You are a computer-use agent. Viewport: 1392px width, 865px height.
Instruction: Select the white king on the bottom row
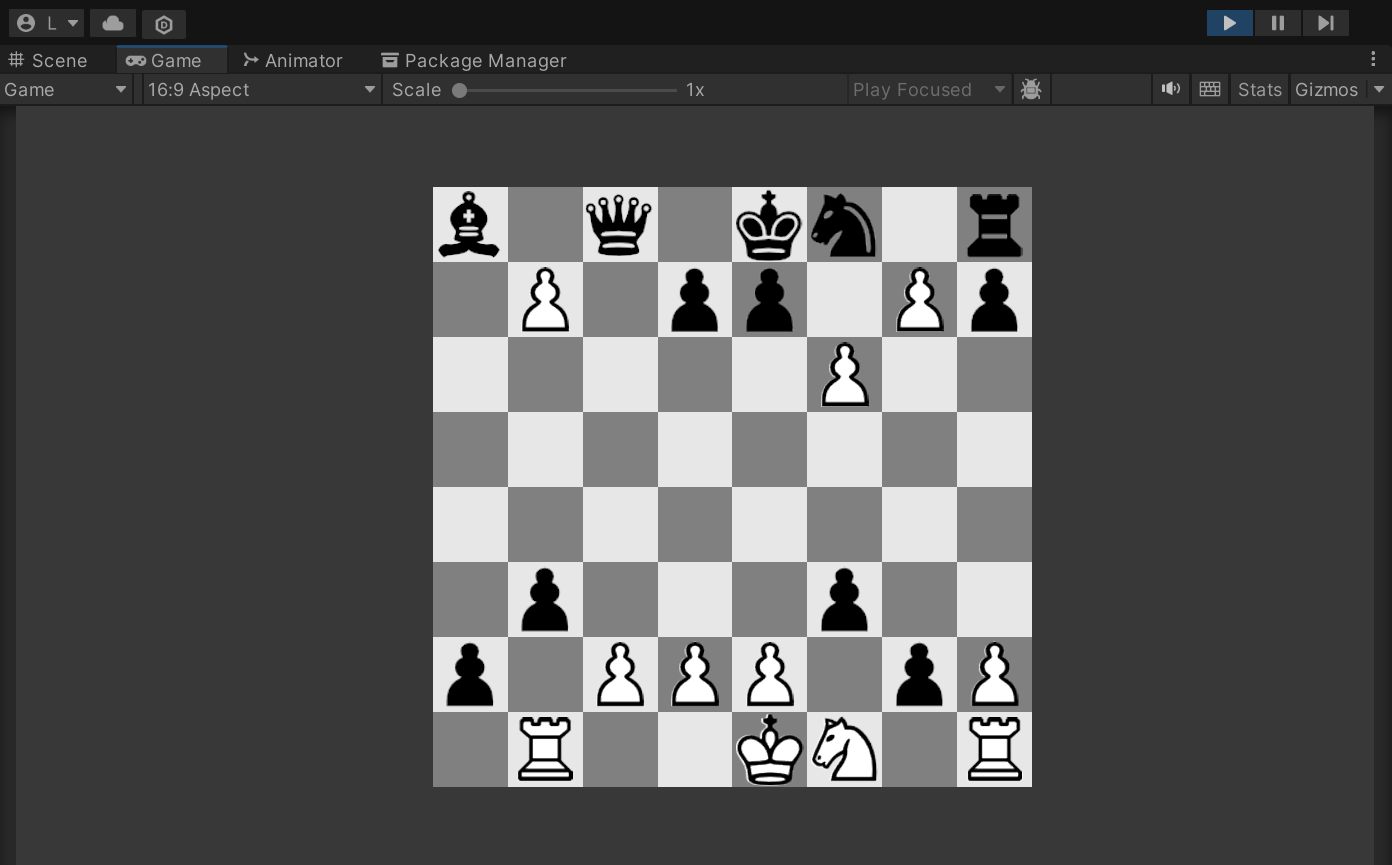tap(769, 750)
